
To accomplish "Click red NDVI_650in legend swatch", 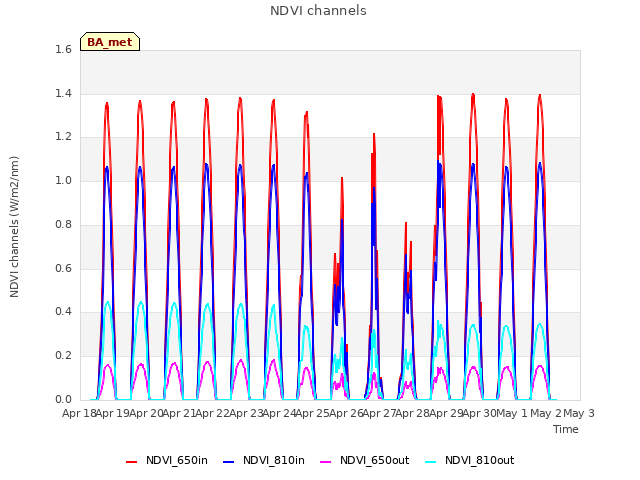I will tap(131, 461).
